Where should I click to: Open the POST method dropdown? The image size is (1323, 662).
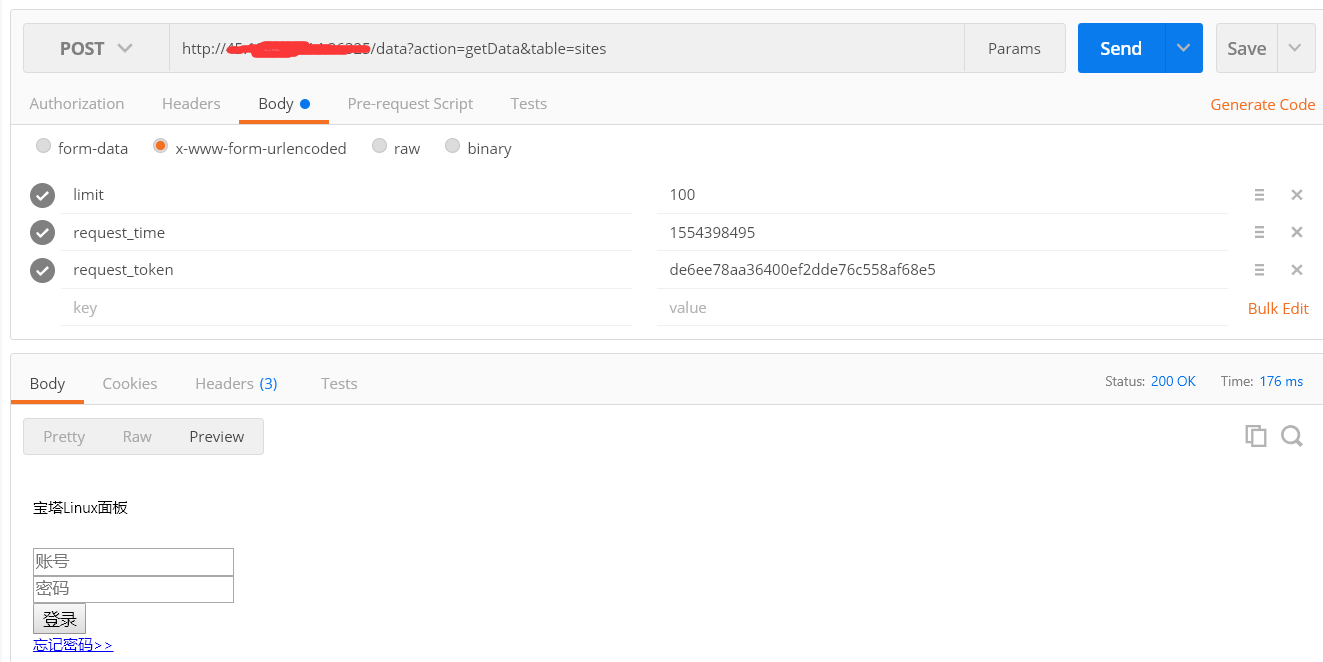(96, 48)
